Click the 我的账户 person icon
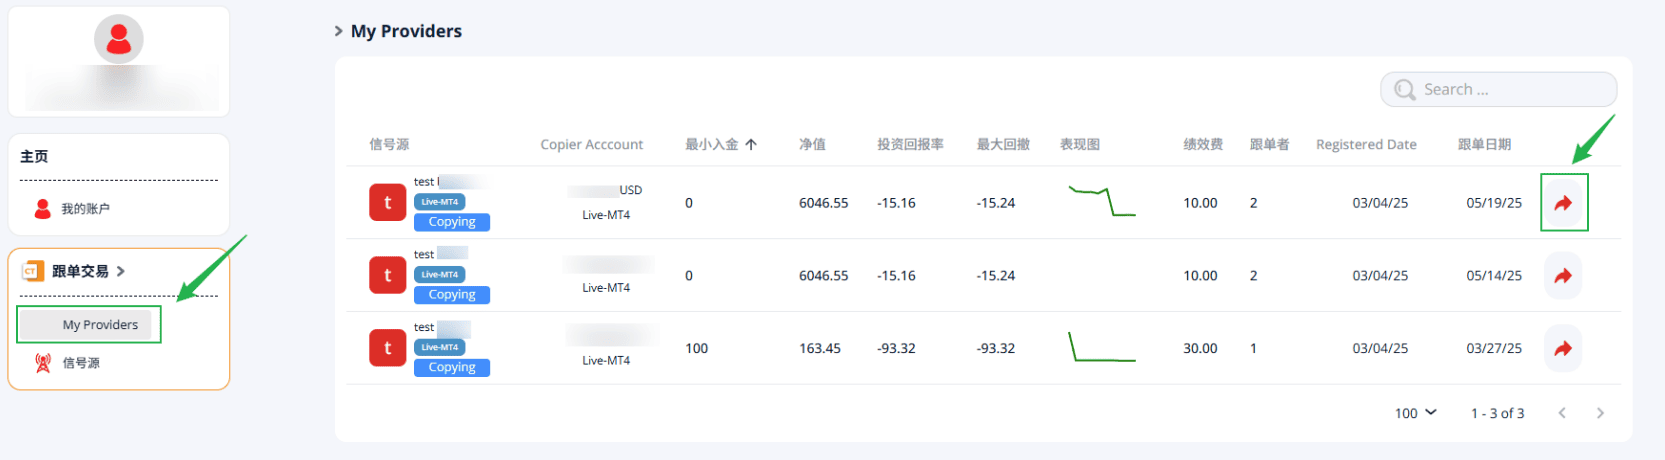 coord(43,209)
